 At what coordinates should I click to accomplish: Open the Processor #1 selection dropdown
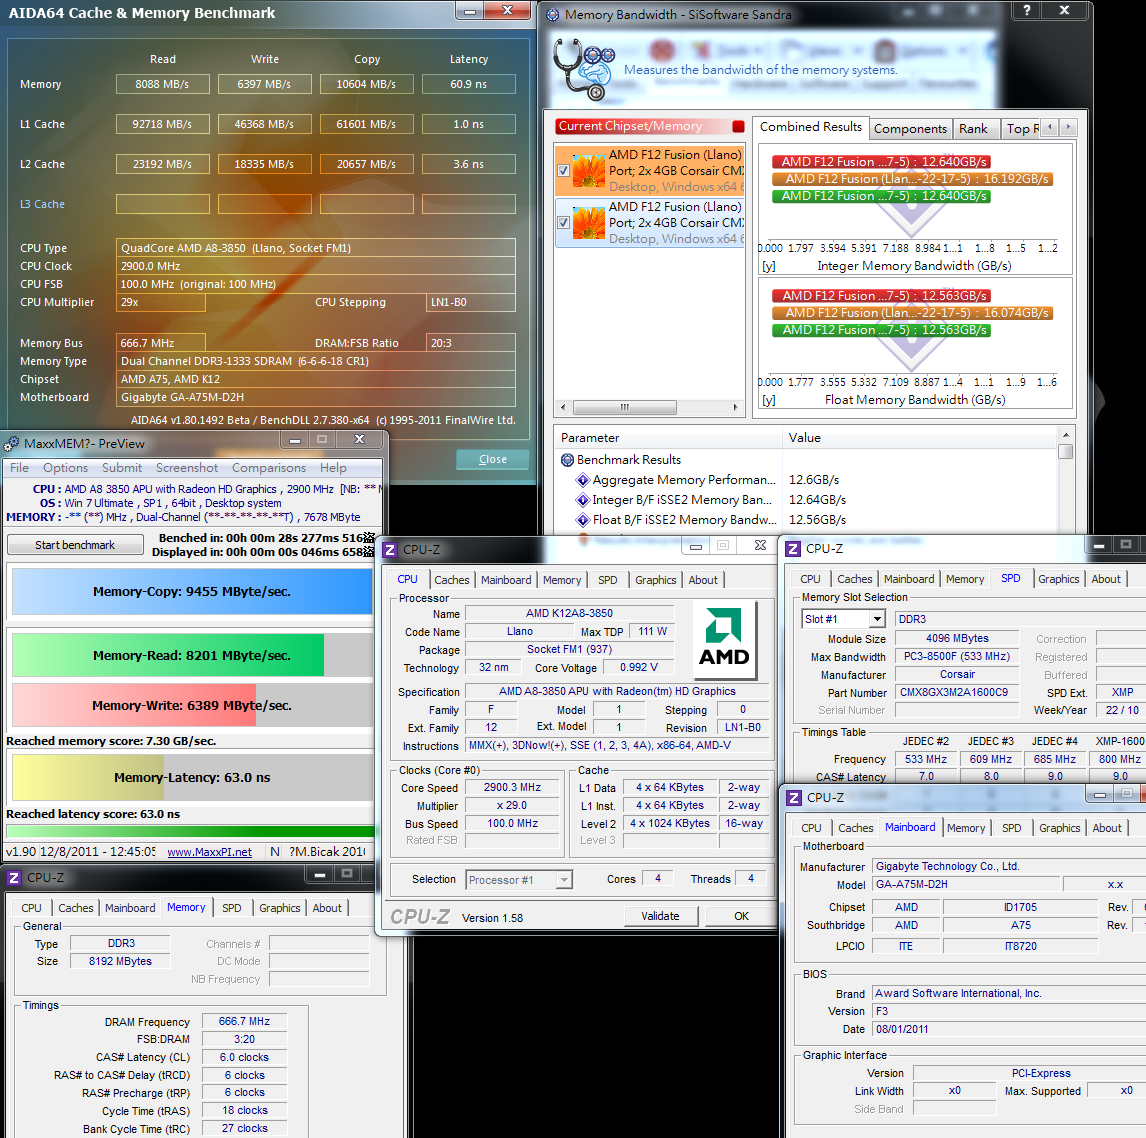(563, 880)
